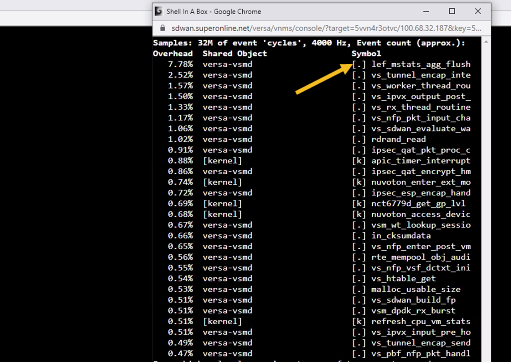The width and height of the screenshot is (511, 362).
Task: Click the padlock site security icon
Action: point(163,28)
